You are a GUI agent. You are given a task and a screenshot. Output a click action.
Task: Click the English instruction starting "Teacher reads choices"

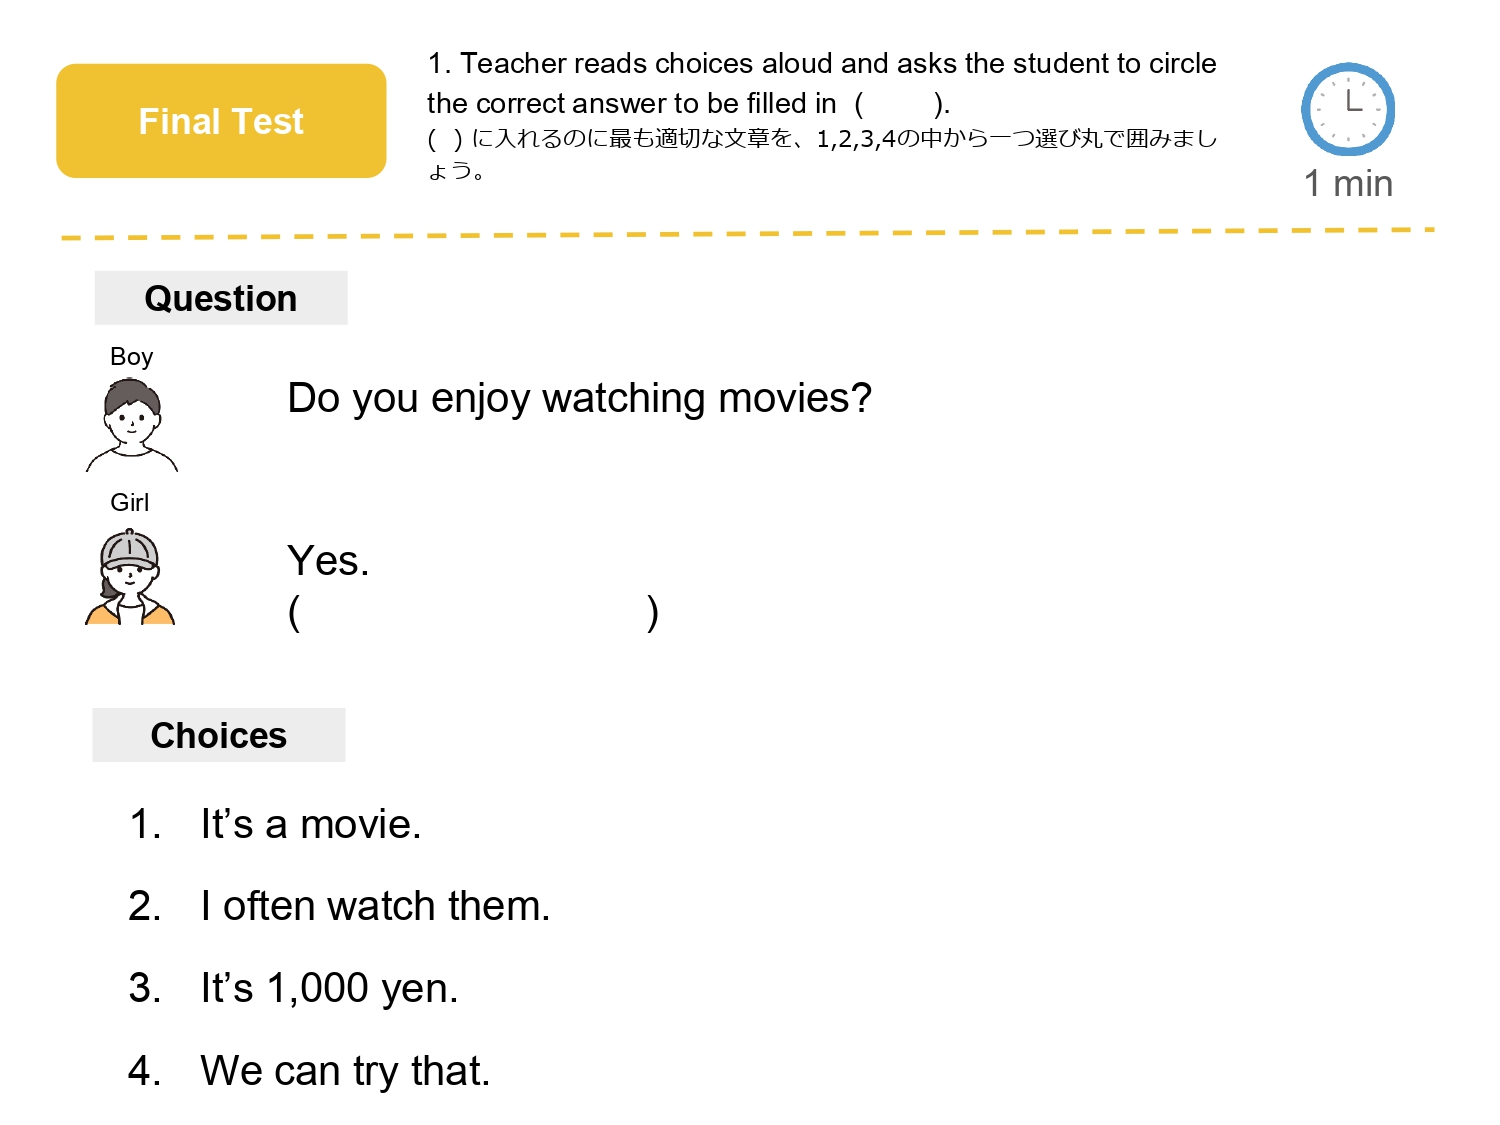tap(820, 64)
